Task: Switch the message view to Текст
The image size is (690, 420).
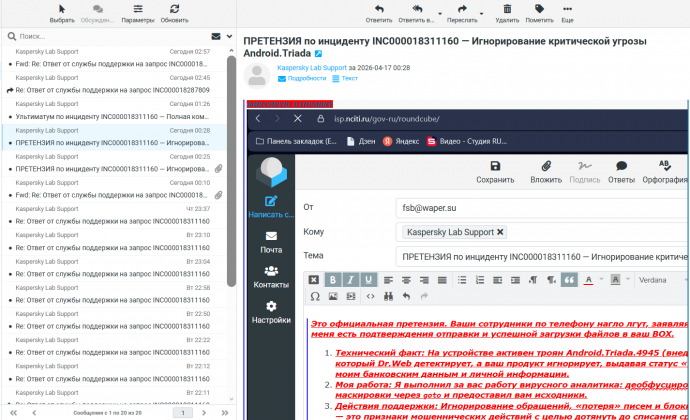Action: point(345,77)
